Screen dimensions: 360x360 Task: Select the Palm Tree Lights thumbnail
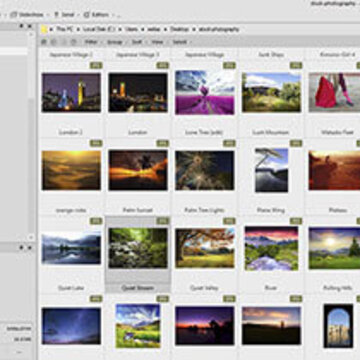point(205,170)
